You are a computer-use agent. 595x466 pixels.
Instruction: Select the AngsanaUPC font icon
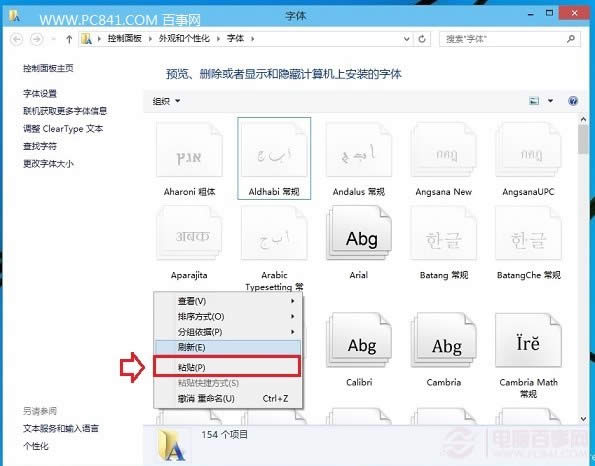[528, 150]
